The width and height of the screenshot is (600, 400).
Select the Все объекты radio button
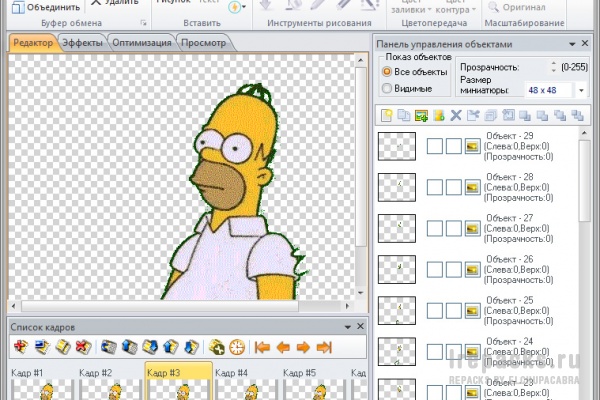pos(387,72)
